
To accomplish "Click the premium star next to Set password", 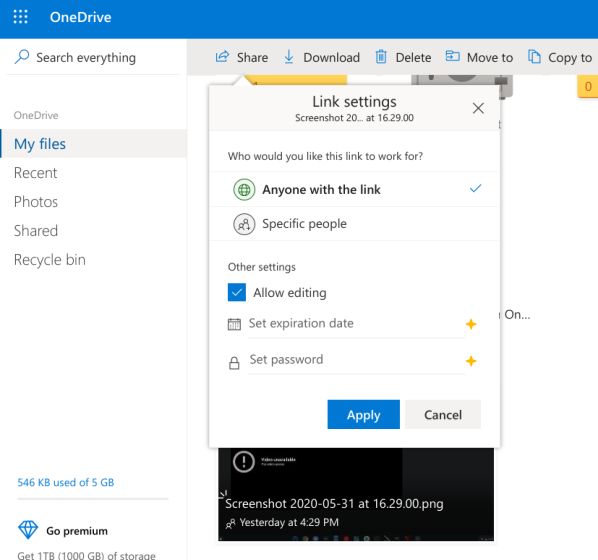I will coord(471,360).
